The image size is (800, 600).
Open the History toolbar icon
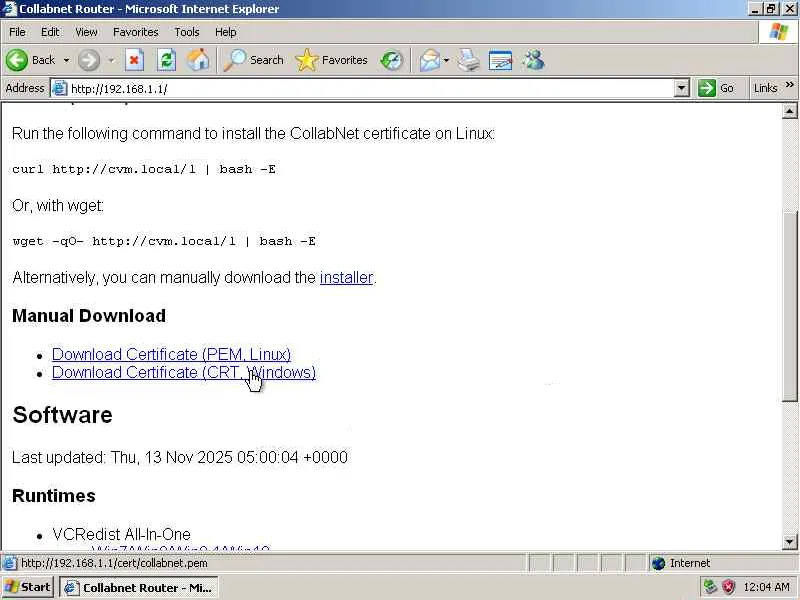coord(392,60)
